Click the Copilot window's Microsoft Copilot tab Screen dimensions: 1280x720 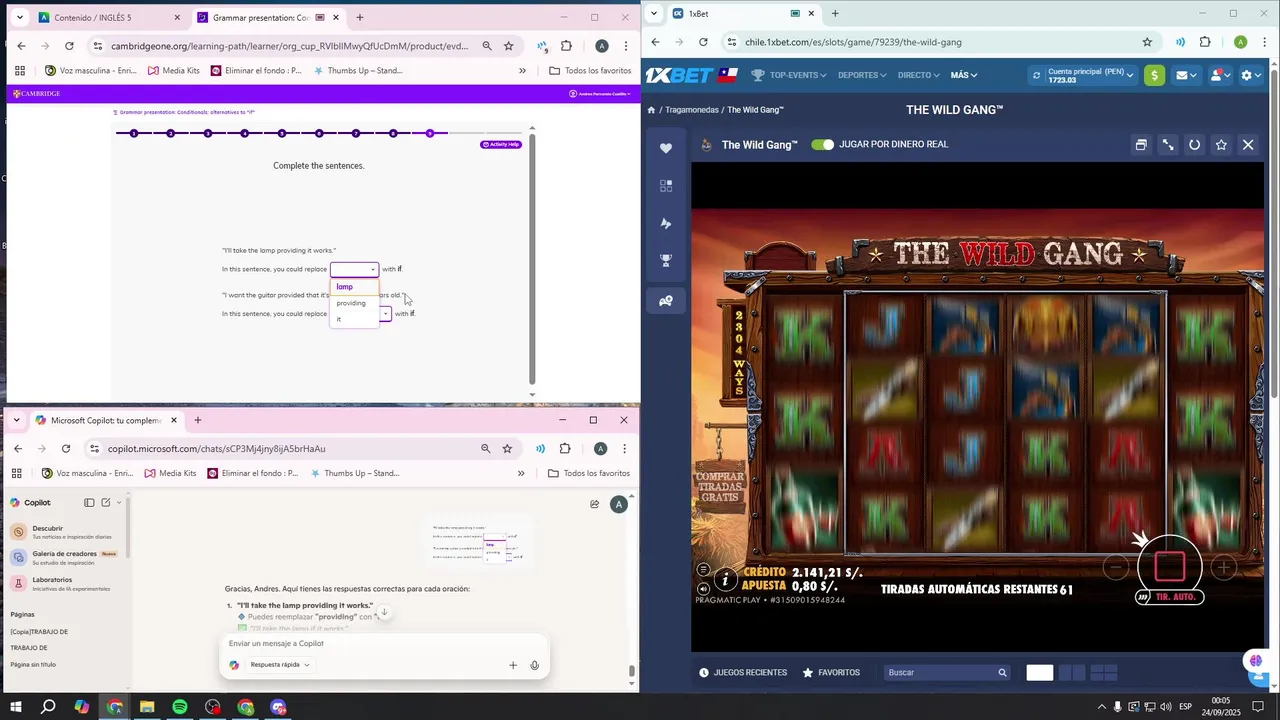click(x=105, y=420)
